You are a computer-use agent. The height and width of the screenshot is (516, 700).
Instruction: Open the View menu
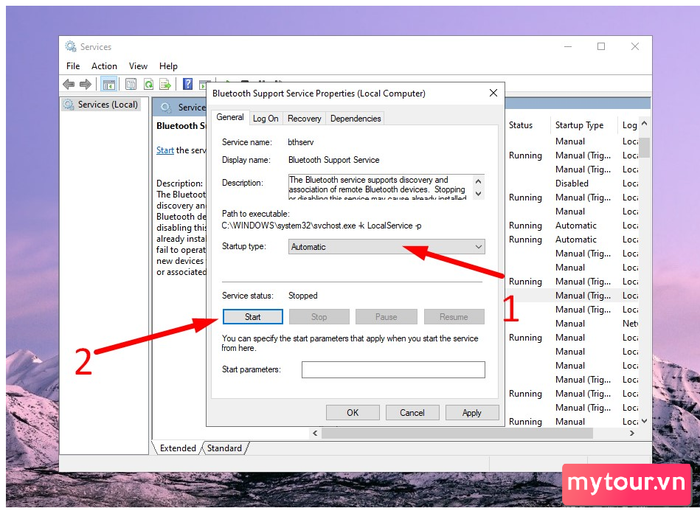point(138,66)
